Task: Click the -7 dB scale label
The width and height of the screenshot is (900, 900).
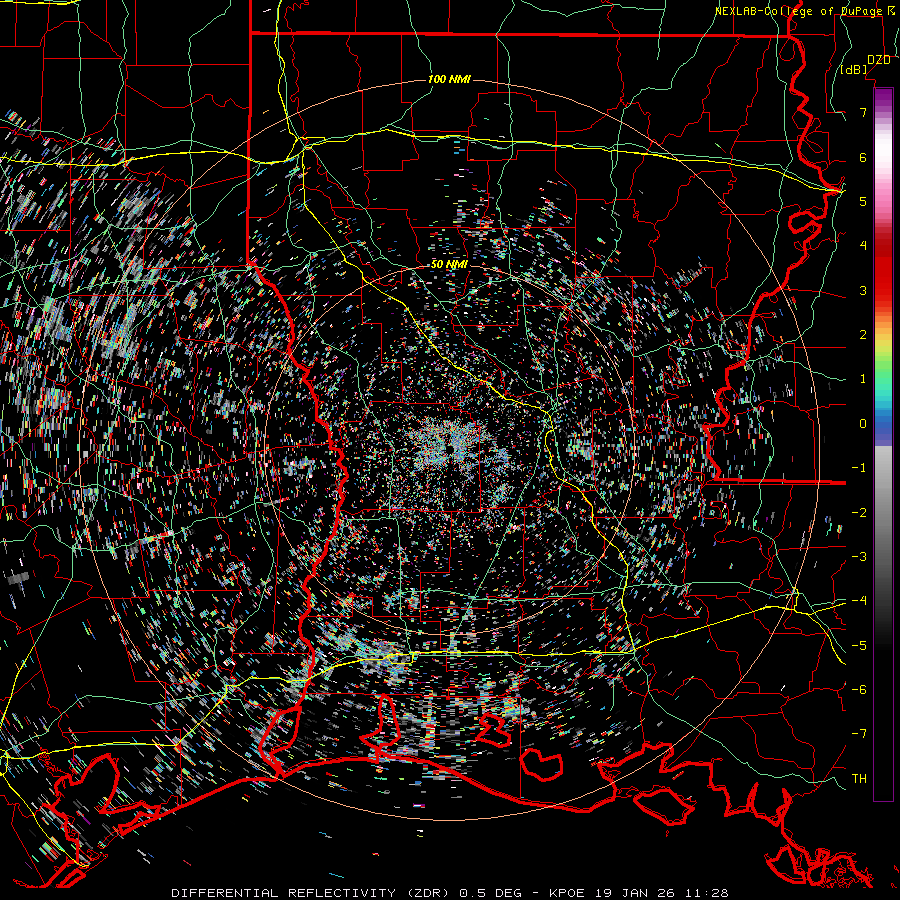Action: click(859, 734)
